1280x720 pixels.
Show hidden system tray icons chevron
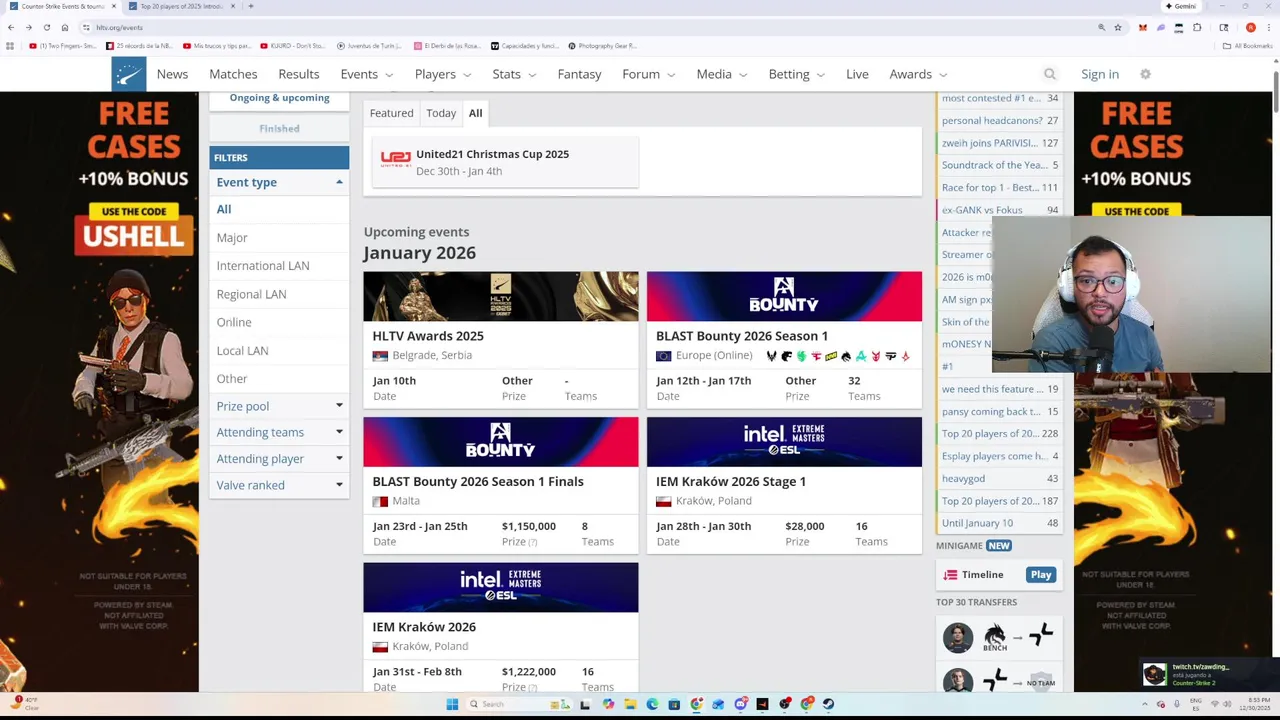click(1145, 704)
